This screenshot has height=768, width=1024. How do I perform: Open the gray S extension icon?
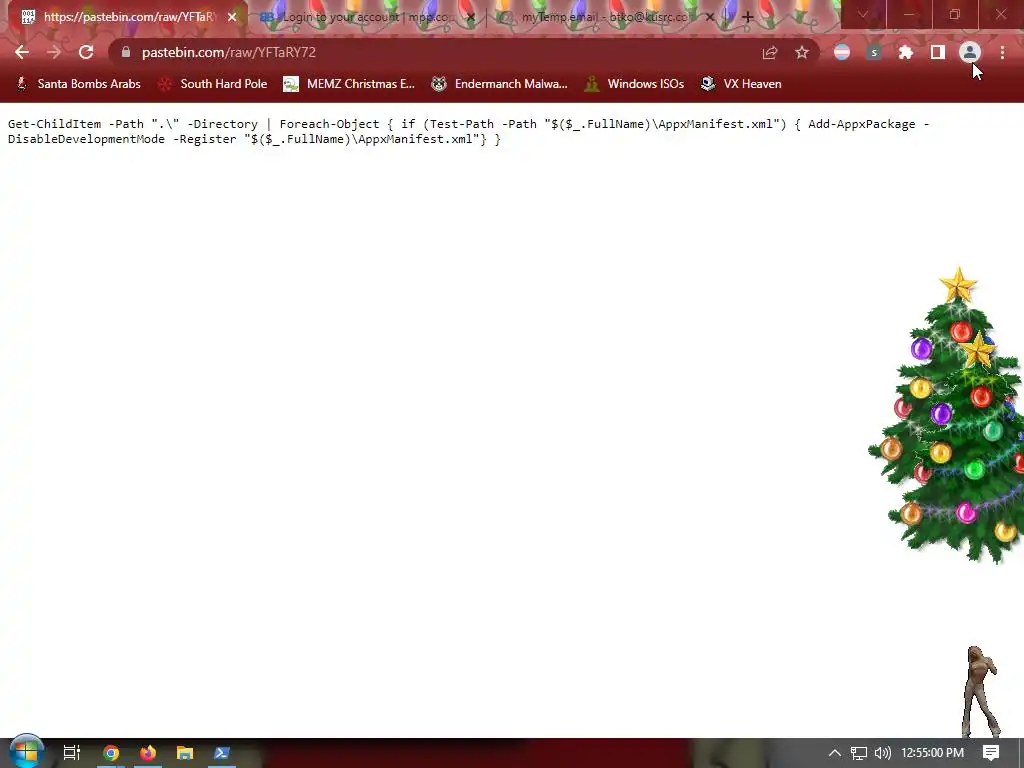(x=874, y=52)
